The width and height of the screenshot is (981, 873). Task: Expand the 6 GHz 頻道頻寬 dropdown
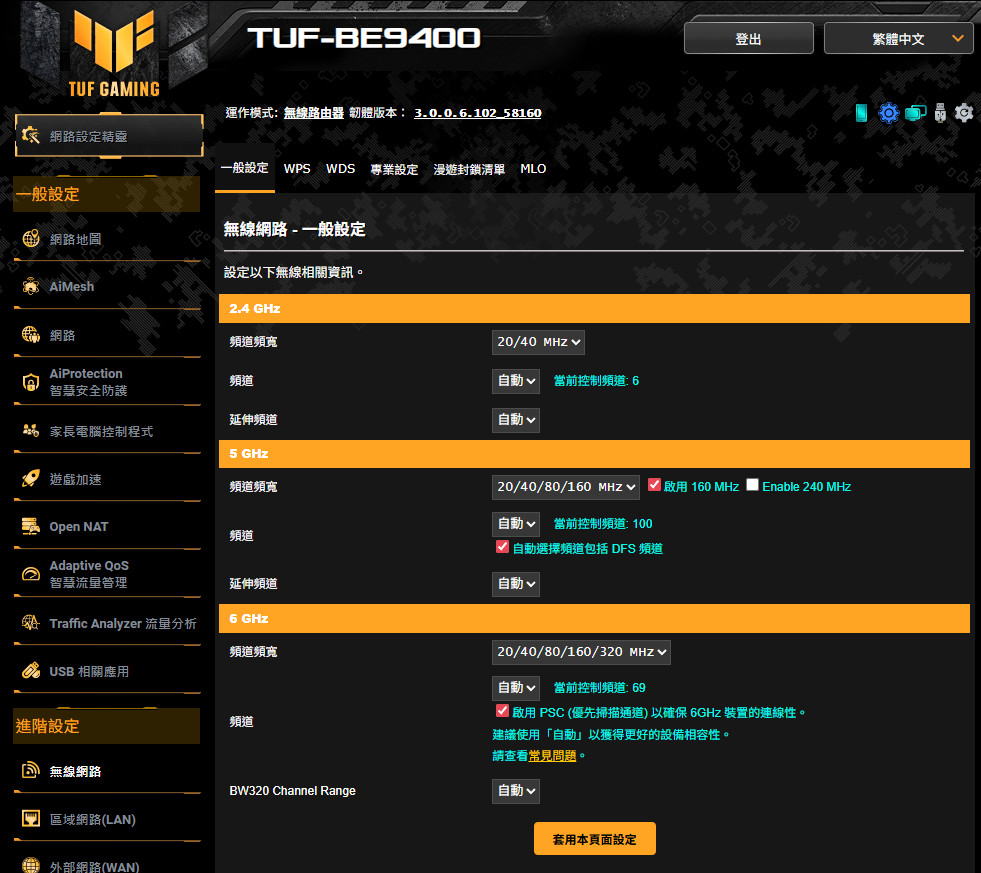point(581,652)
